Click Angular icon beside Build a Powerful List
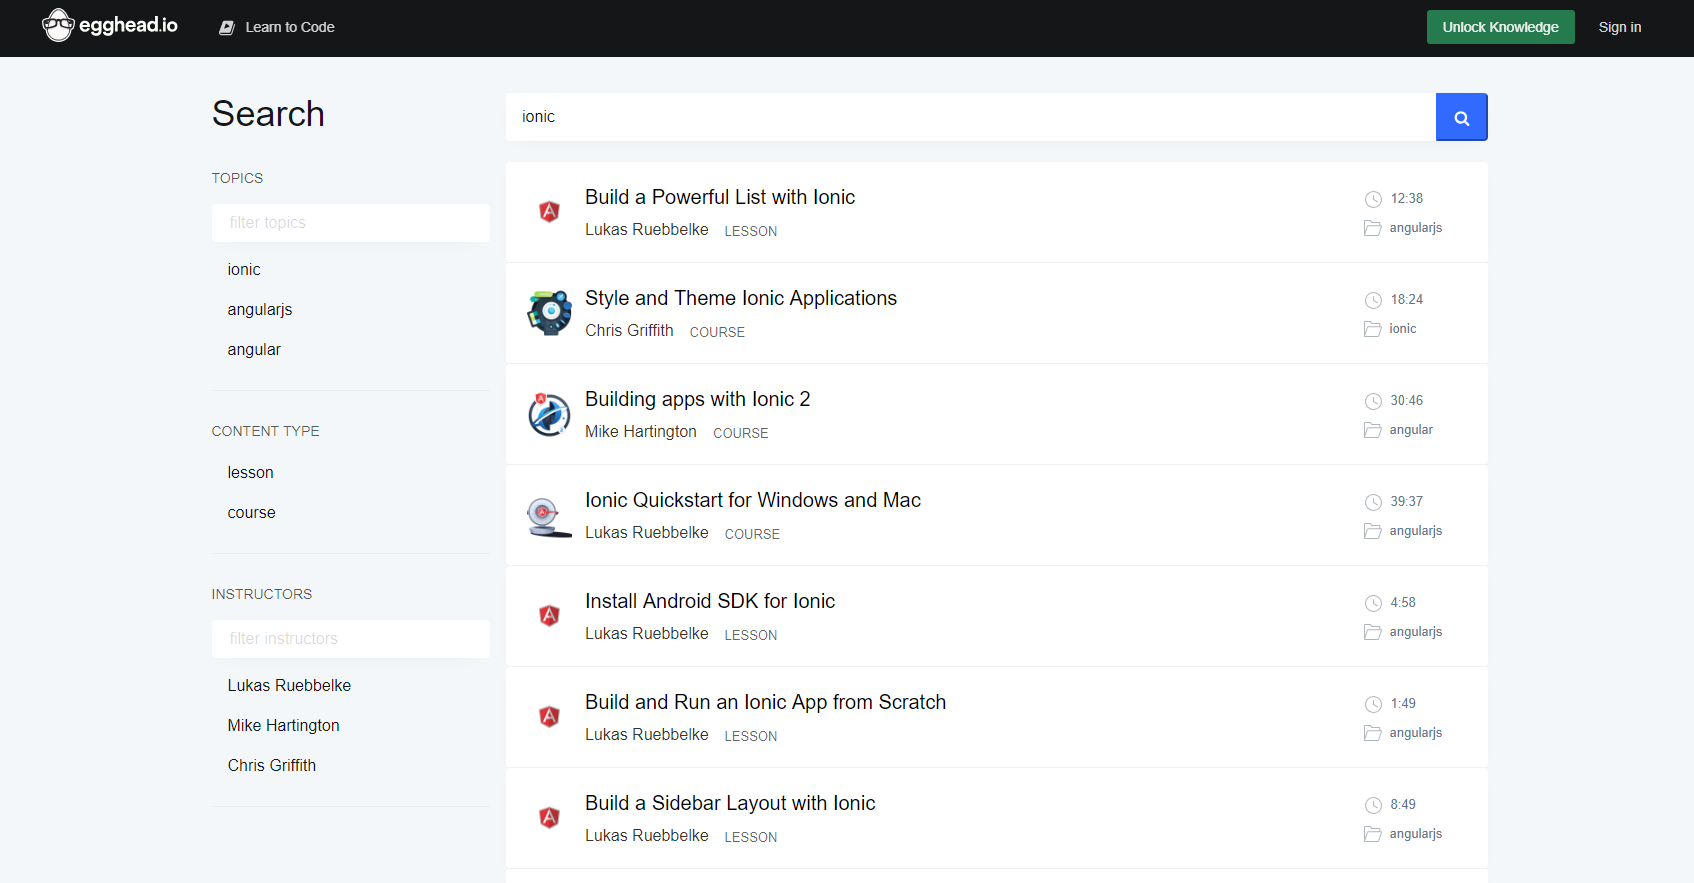This screenshot has height=883, width=1694. pyautogui.click(x=549, y=212)
